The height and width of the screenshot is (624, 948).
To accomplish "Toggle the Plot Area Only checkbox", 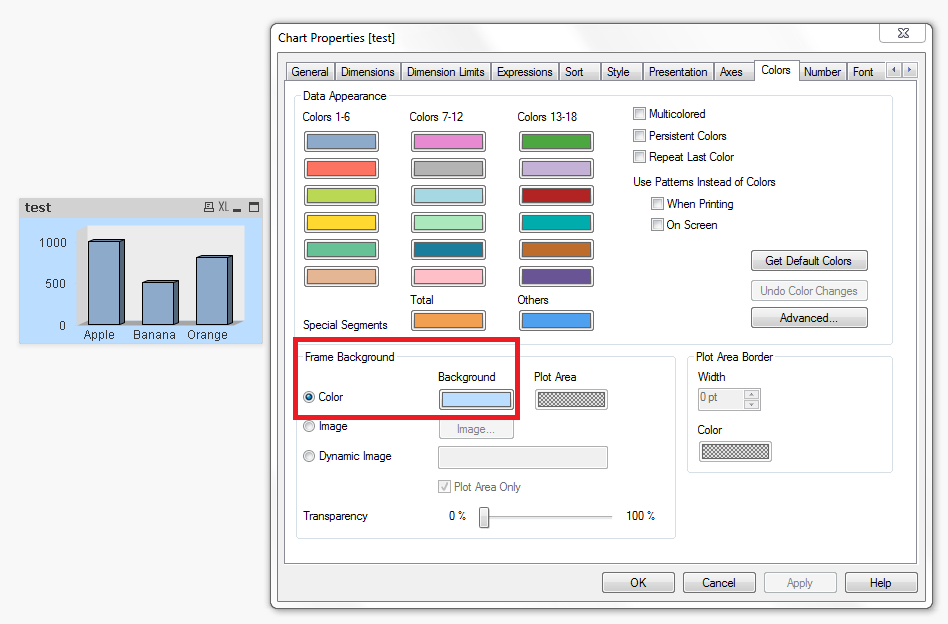I will tap(444, 487).
